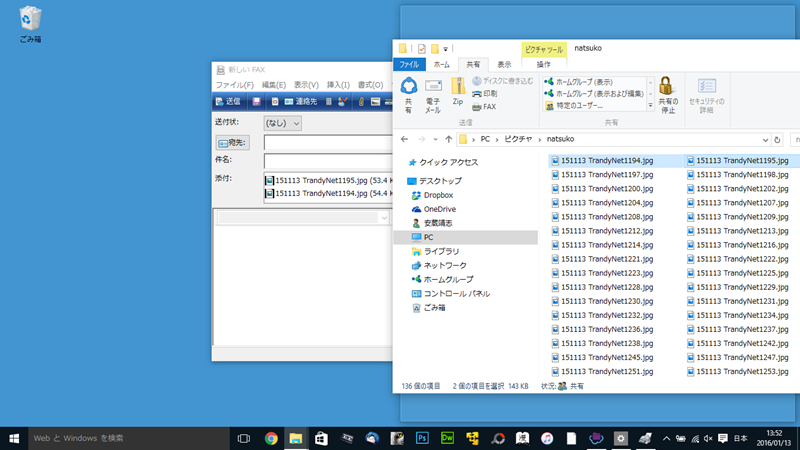Screen dimensions: 800x450
Task: Click the Zip compress icon
Action: pyautogui.click(x=458, y=91)
